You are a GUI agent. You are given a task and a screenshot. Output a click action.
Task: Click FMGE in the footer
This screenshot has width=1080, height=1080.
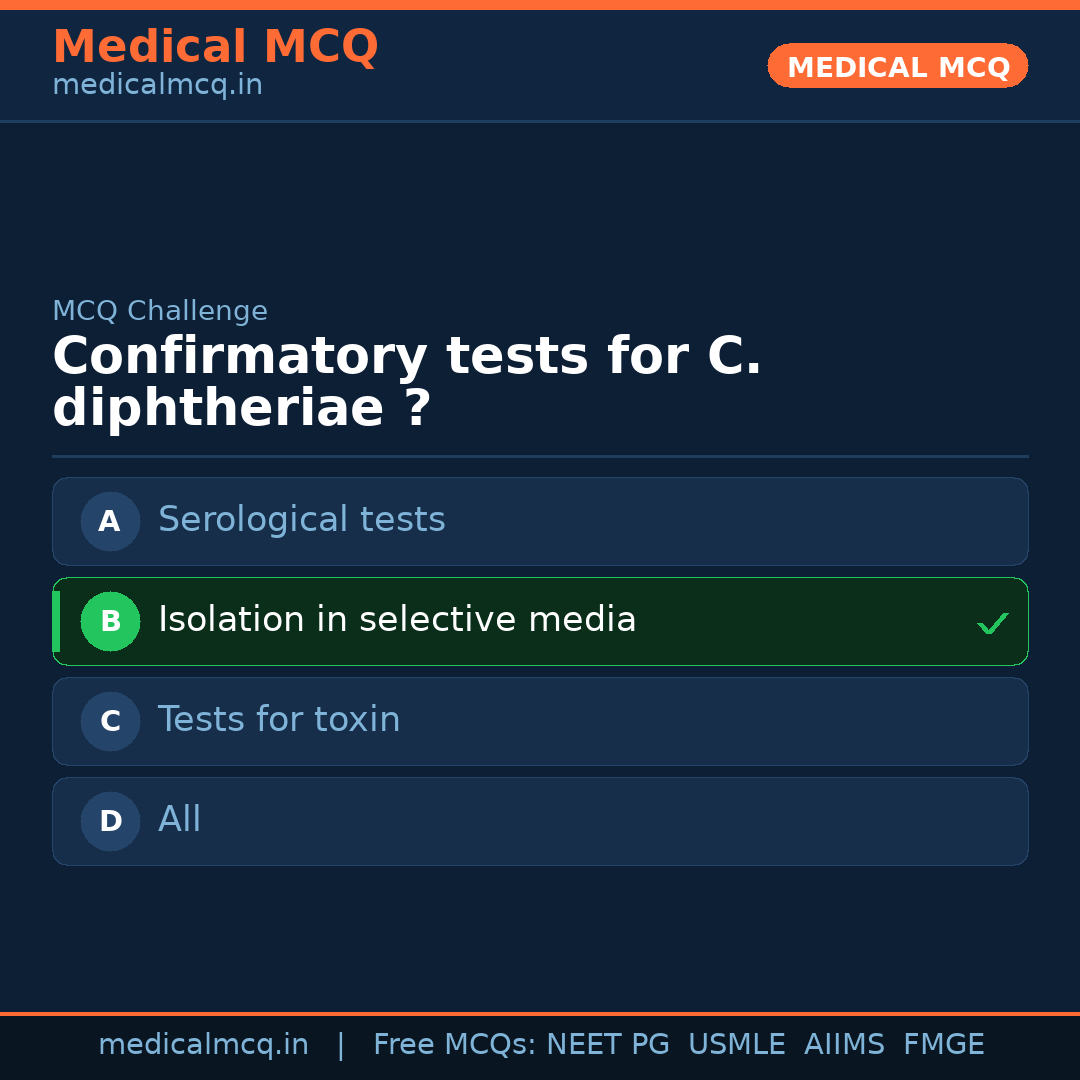click(943, 1045)
